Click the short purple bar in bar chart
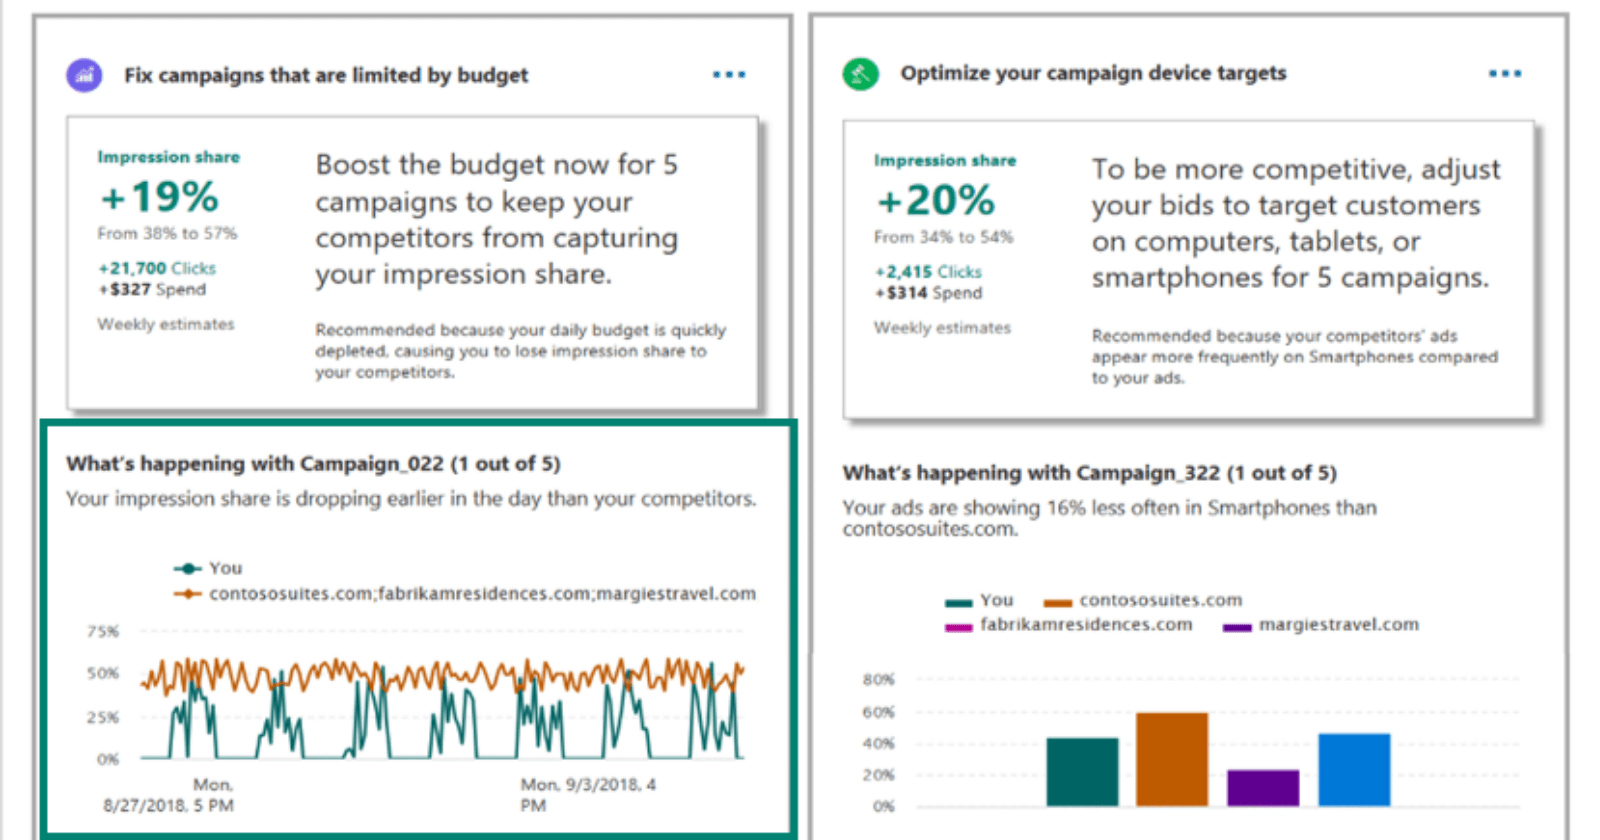The height and width of the screenshot is (840, 1600). (1263, 788)
